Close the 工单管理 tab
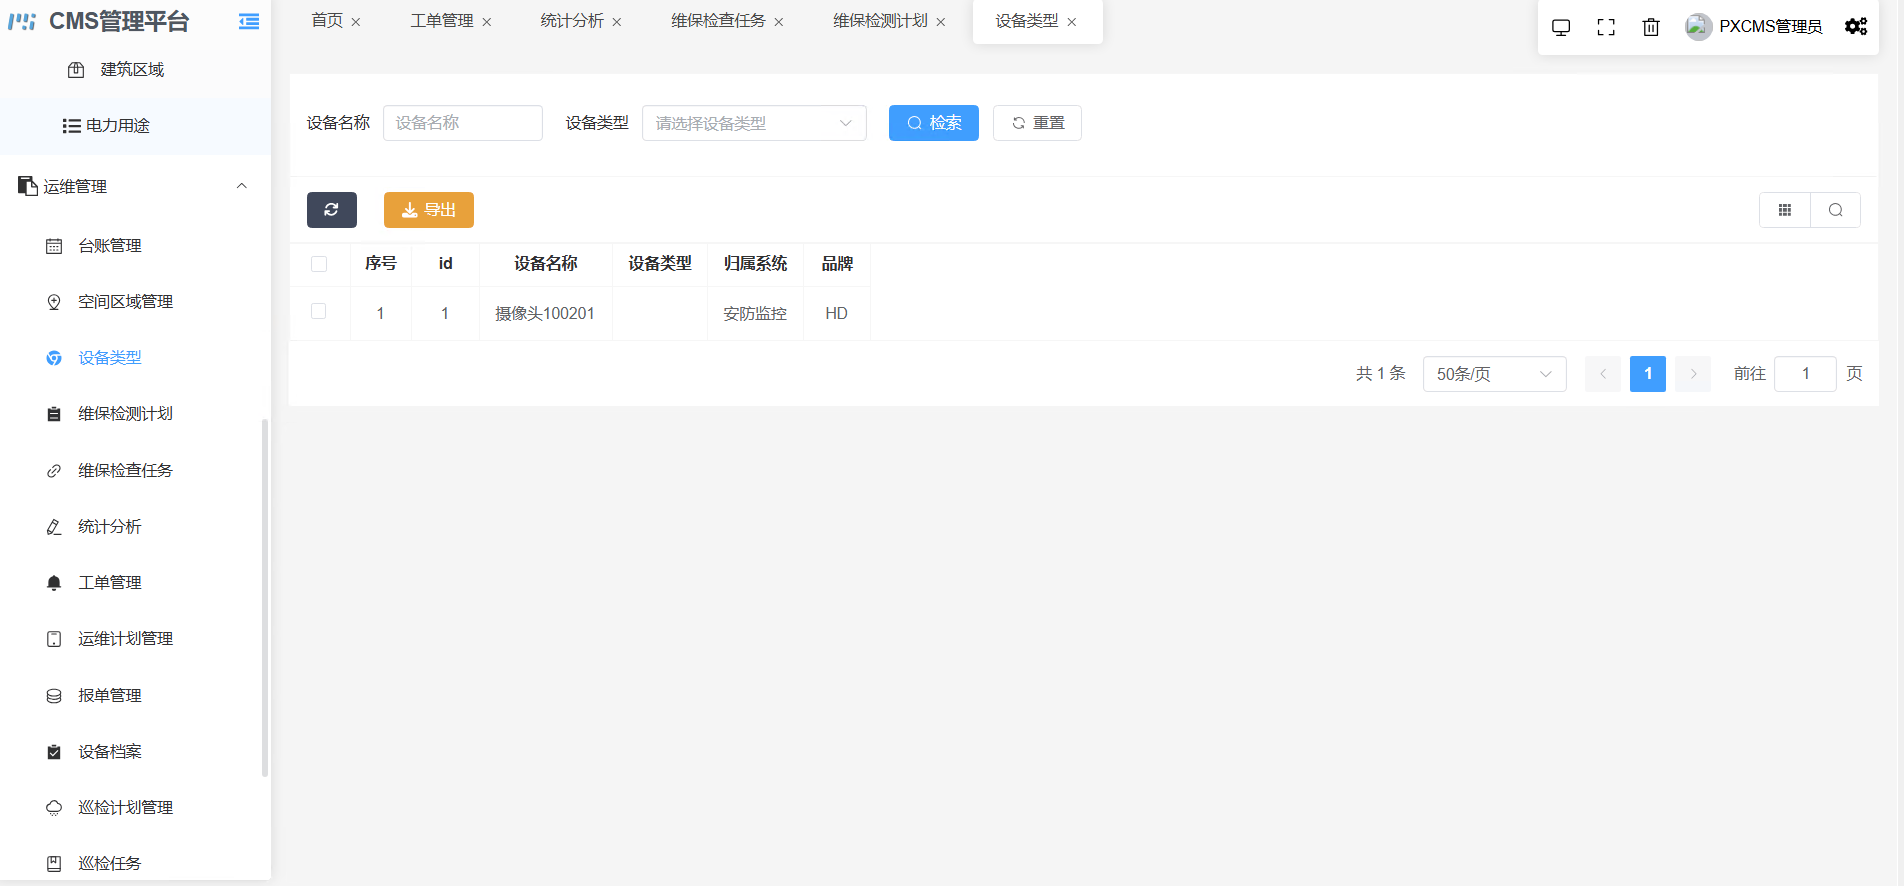 pyautogui.click(x=487, y=22)
